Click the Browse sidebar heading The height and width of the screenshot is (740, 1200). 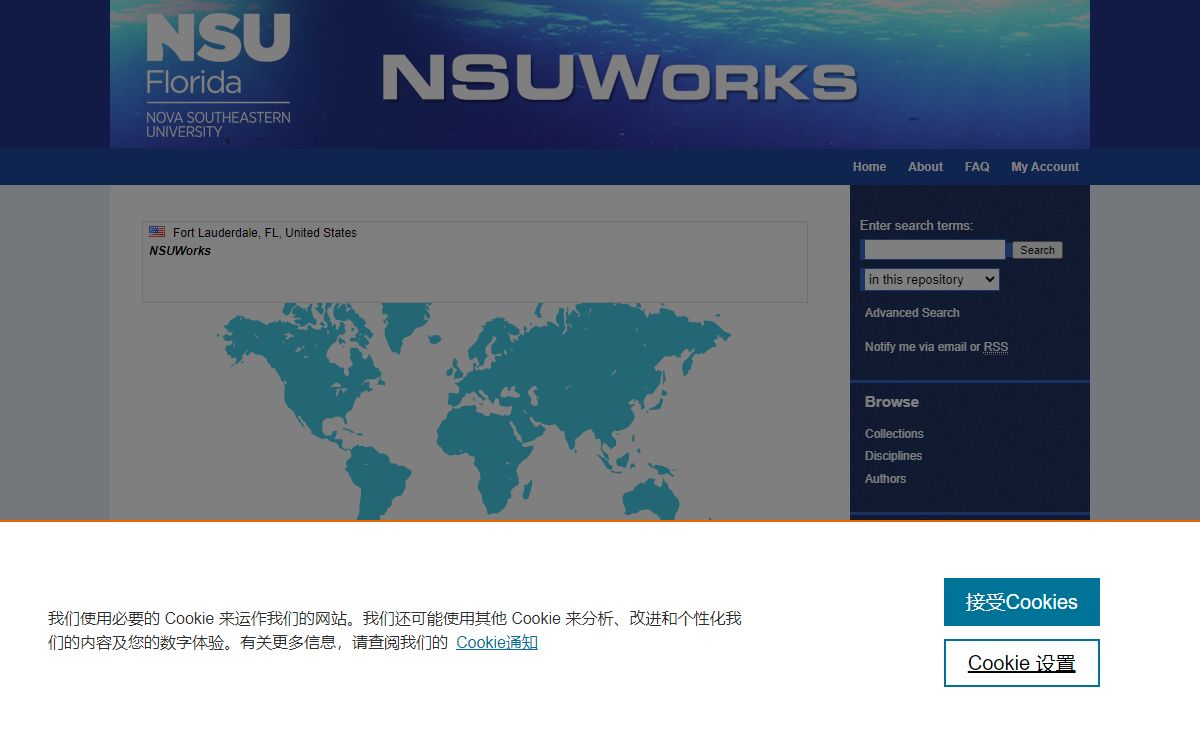(x=892, y=402)
